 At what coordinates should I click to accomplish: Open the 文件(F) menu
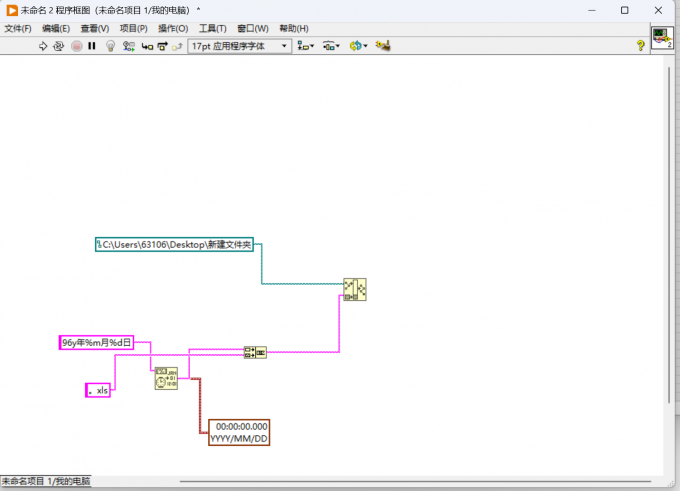click(18, 29)
